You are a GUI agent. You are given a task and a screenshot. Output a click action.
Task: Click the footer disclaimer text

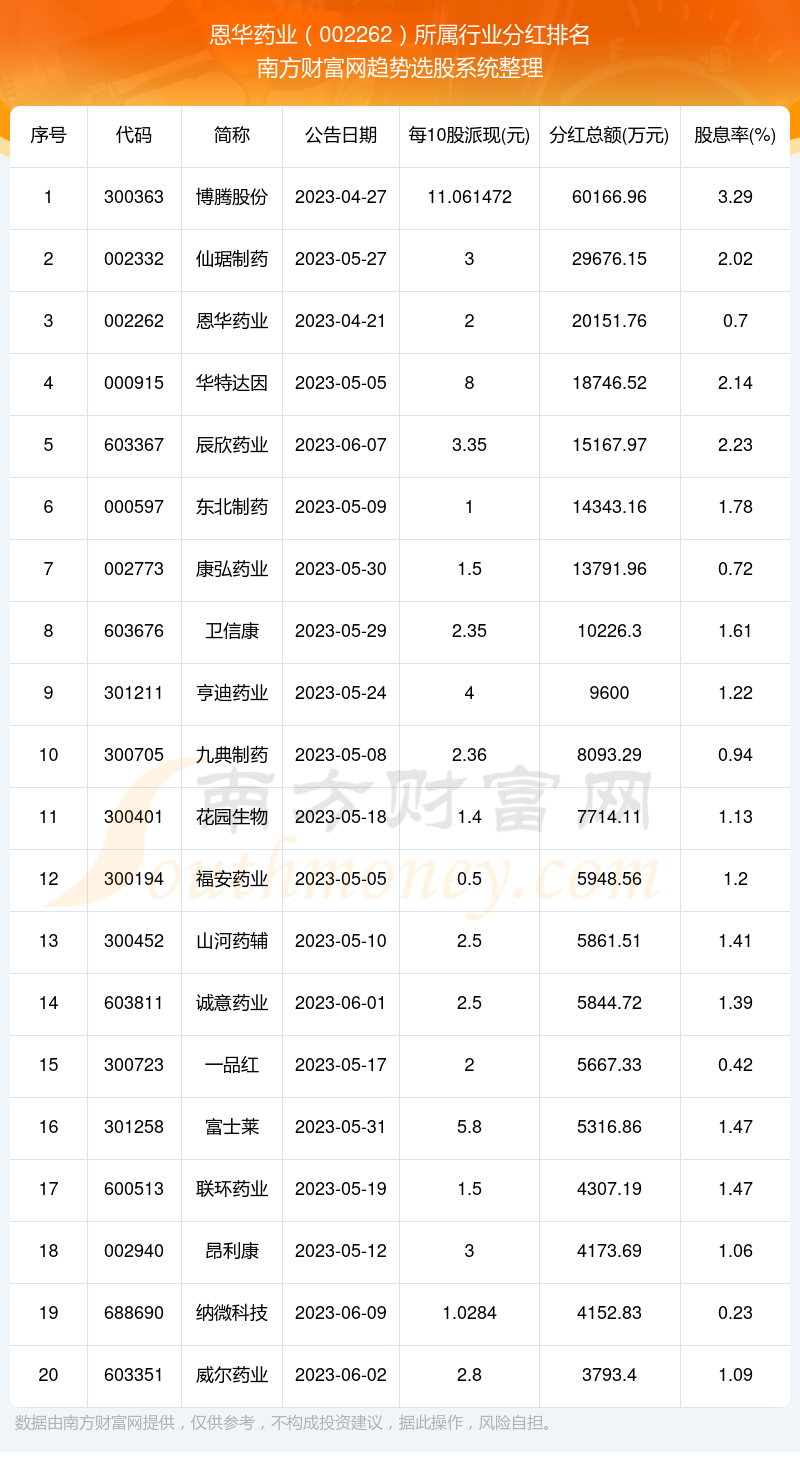tap(284, 1423)
